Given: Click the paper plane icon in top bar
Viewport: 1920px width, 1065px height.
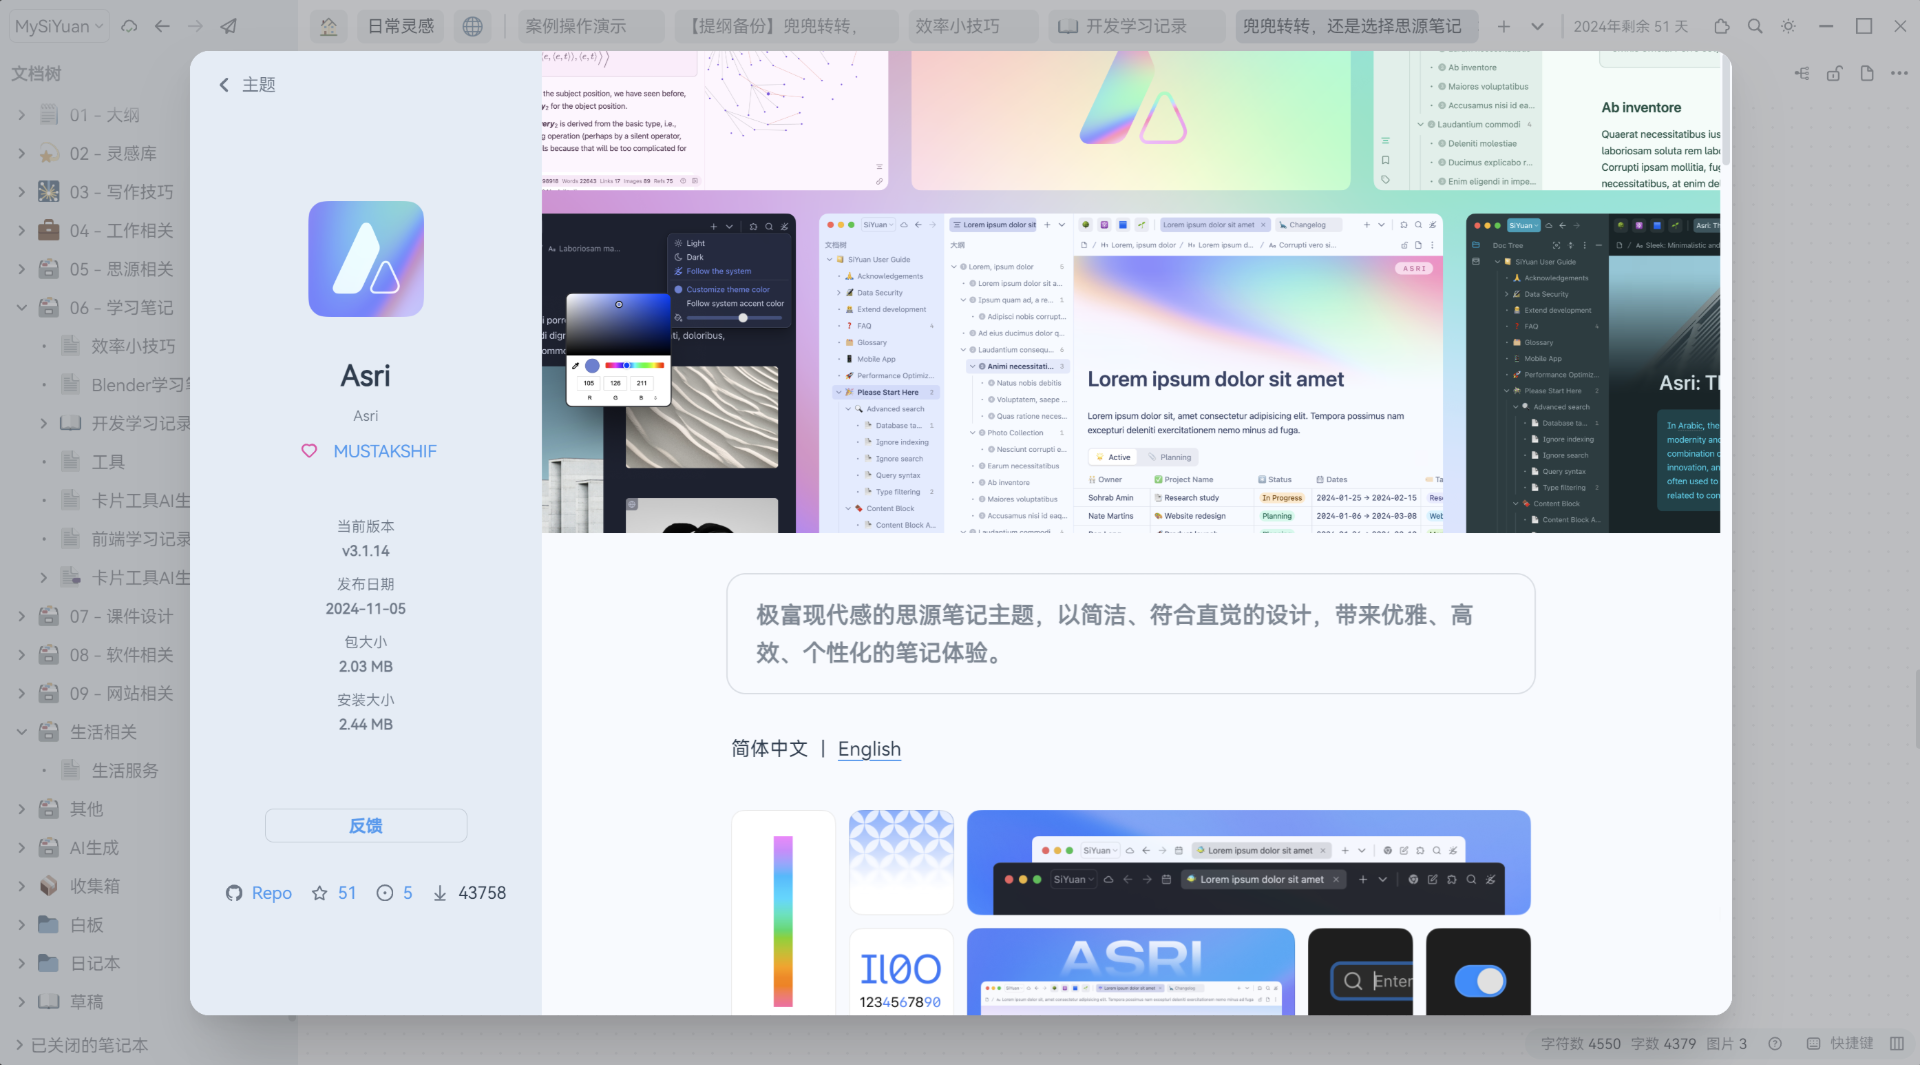Looking at the screenshot, I should 229,26.
